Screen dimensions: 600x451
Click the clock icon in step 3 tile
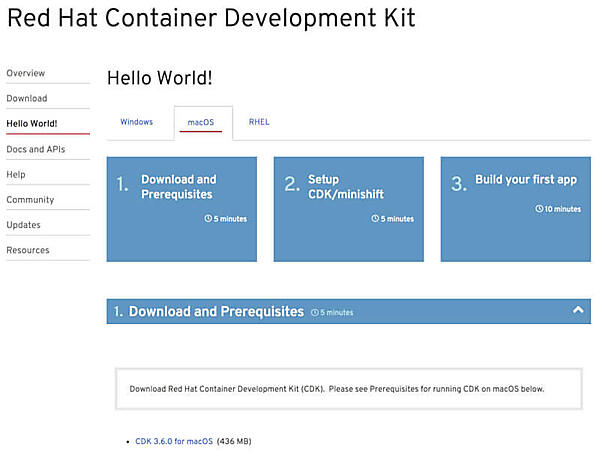pos(539,209)
